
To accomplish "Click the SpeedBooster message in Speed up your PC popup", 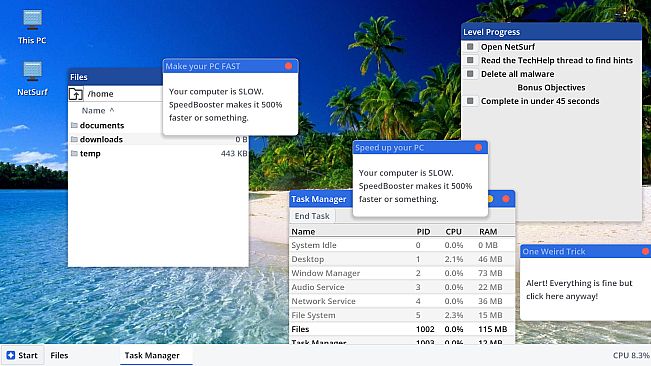I will point(415,186).
